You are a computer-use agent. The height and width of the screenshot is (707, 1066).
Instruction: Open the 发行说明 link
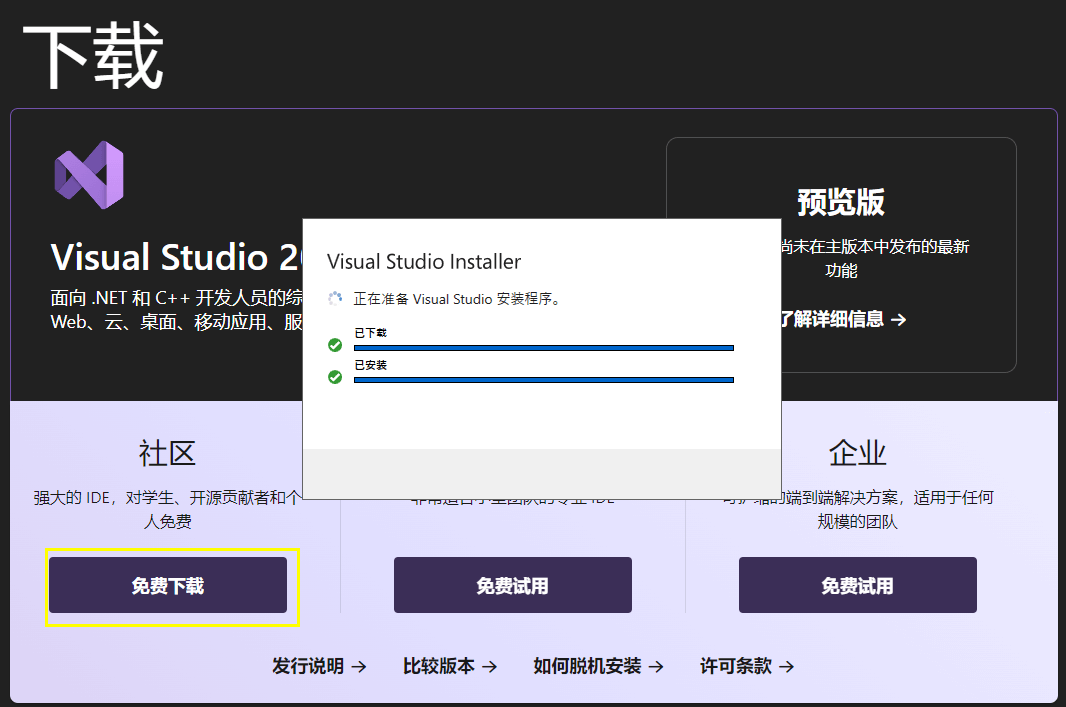click(x=319, y=666)
